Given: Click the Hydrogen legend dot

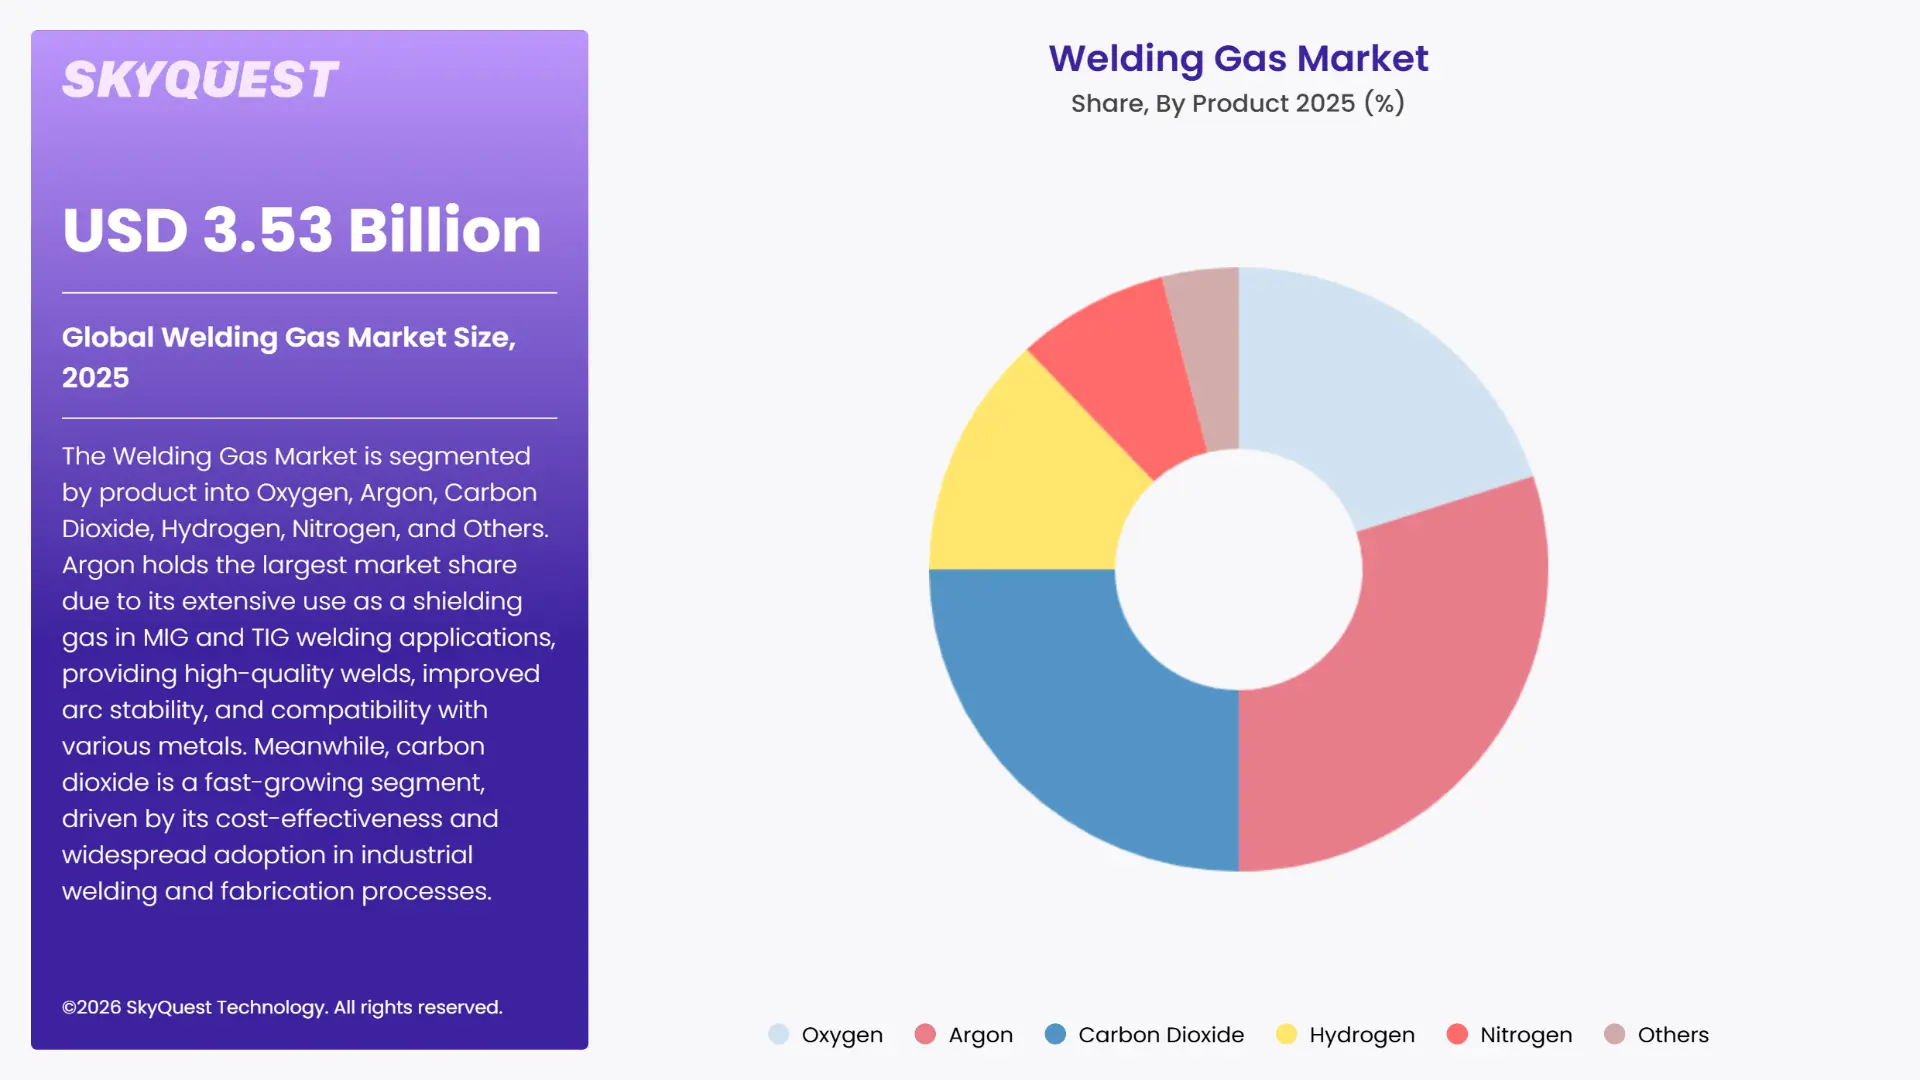Looking at the screenshot, I should click(1287, 1034).
